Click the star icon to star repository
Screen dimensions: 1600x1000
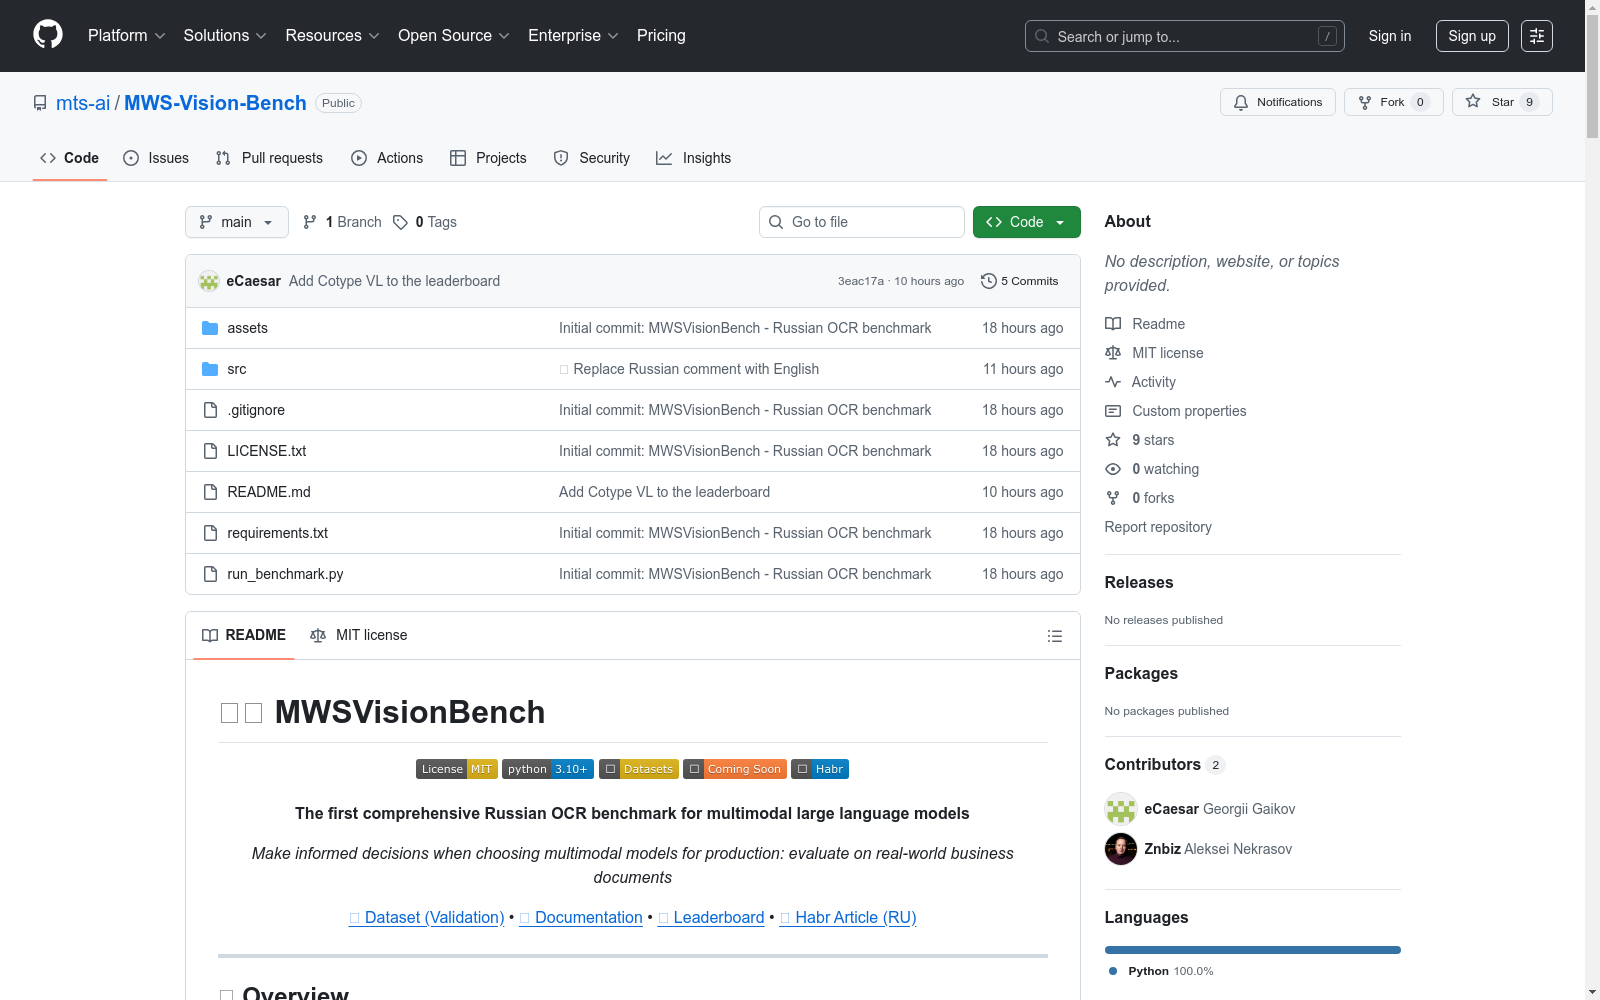1473,101
